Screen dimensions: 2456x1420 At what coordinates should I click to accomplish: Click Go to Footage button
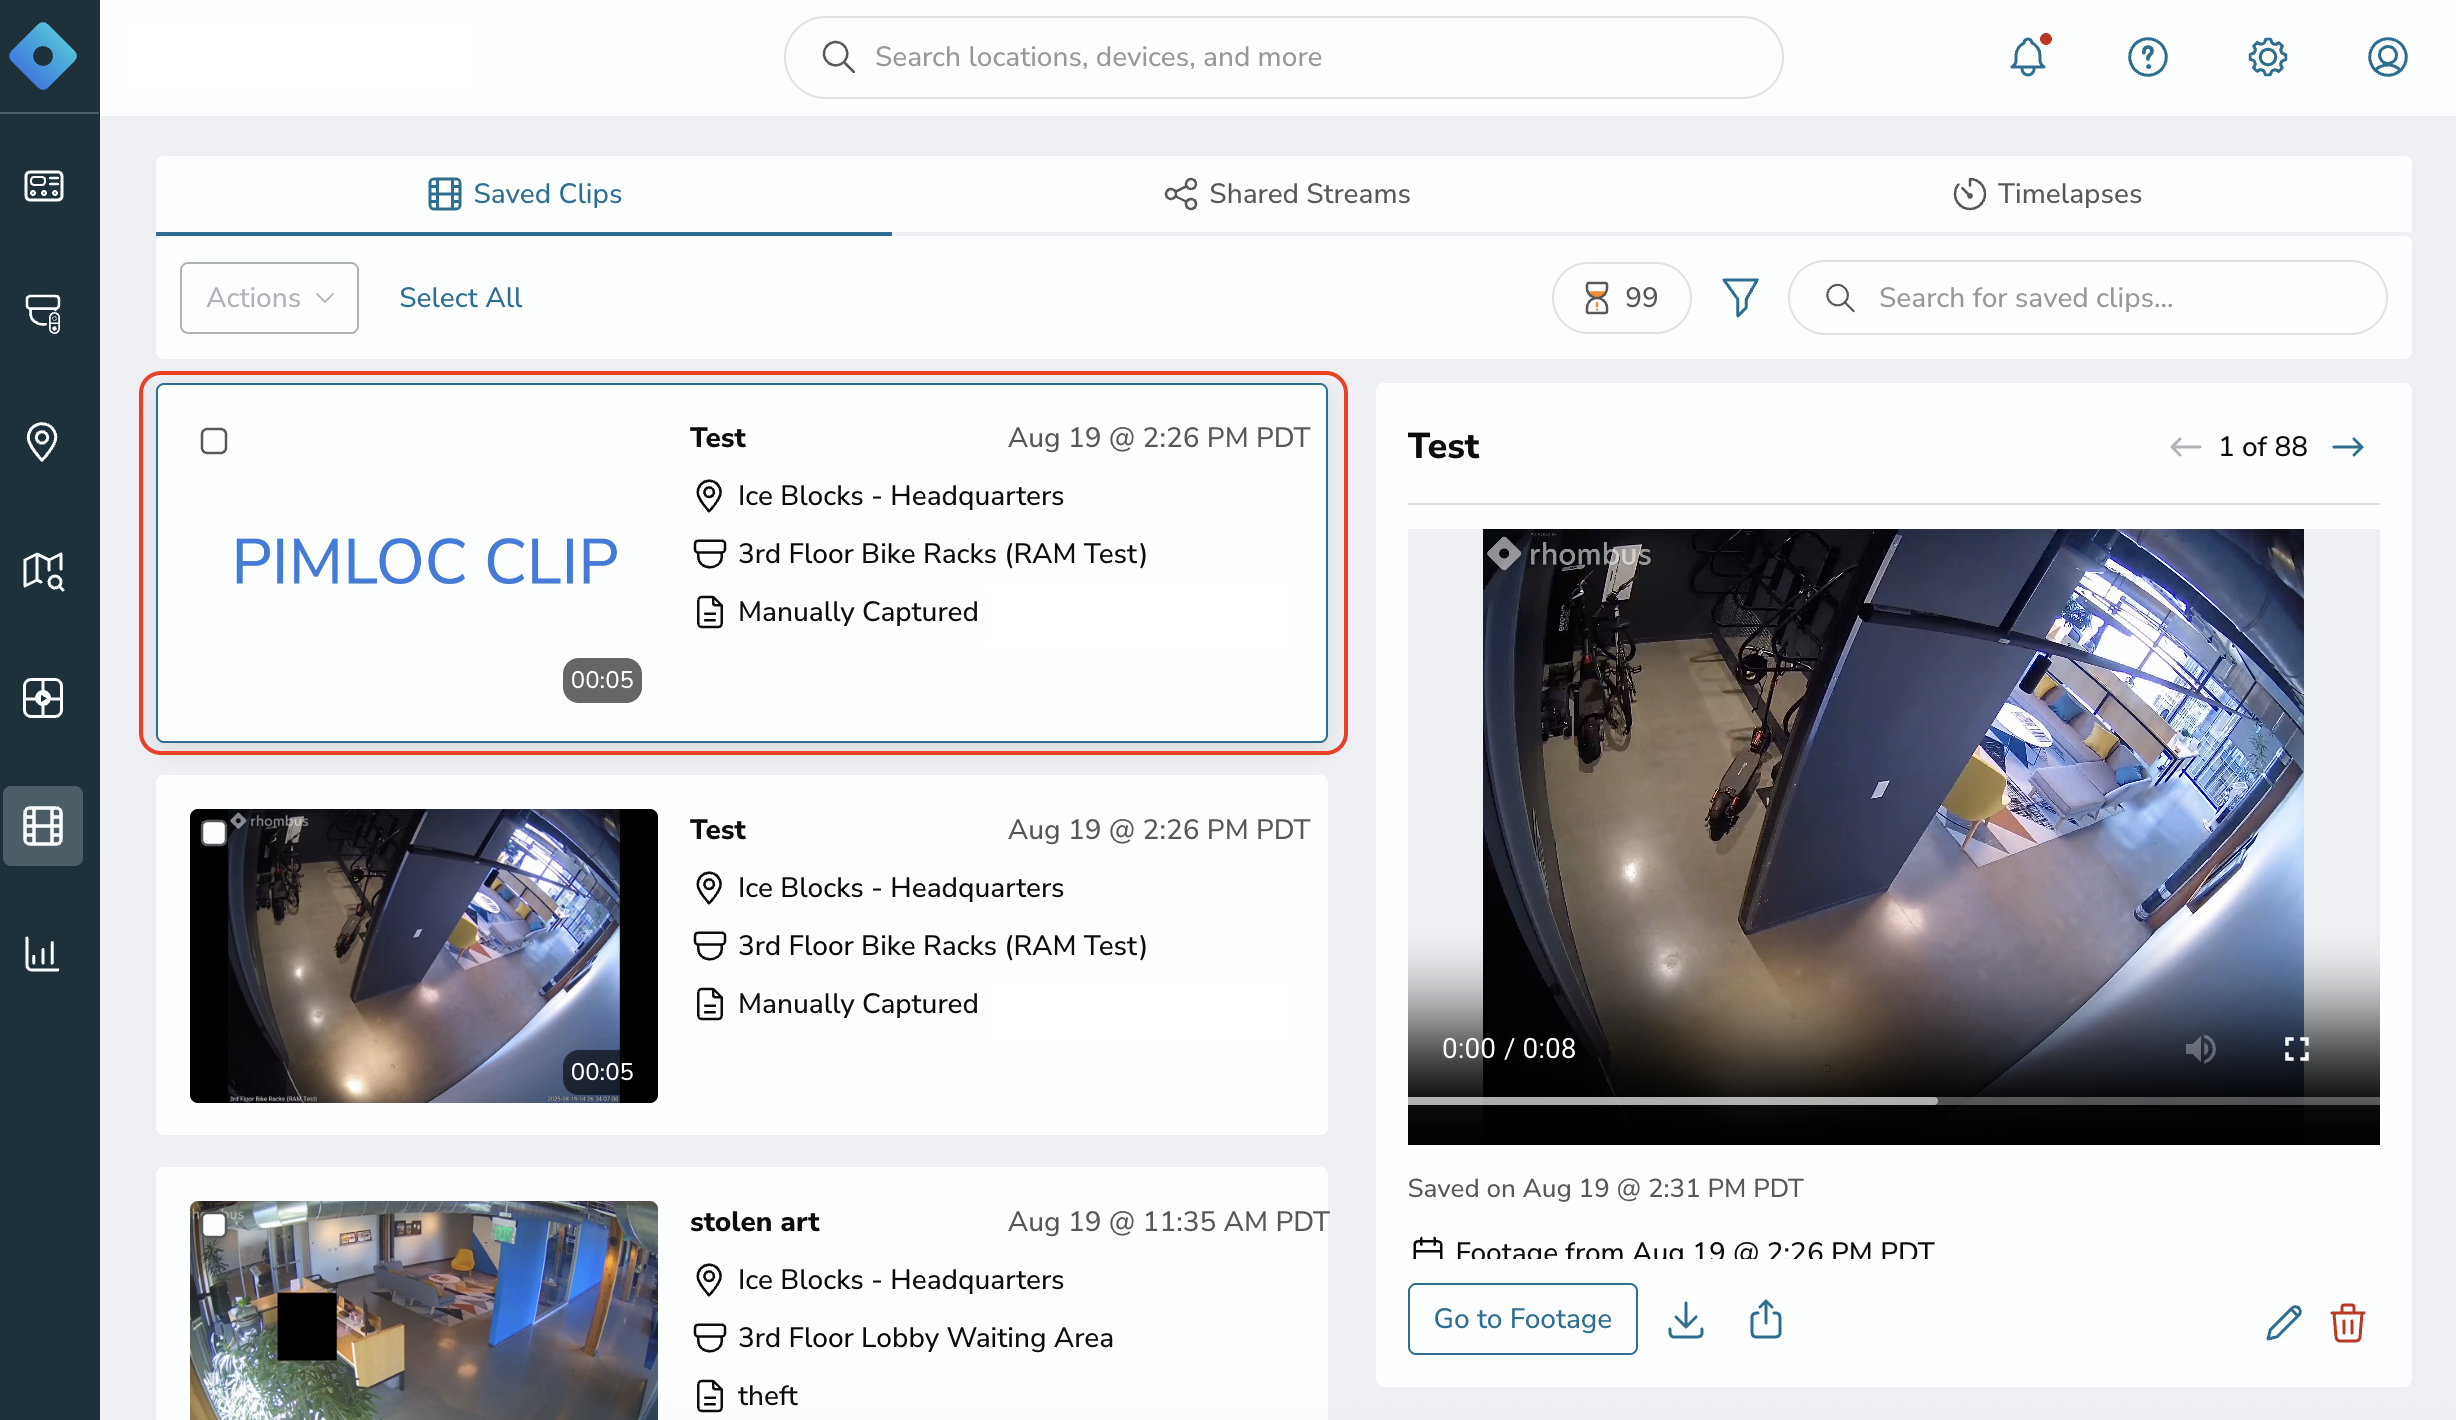click(1522, 1319)
